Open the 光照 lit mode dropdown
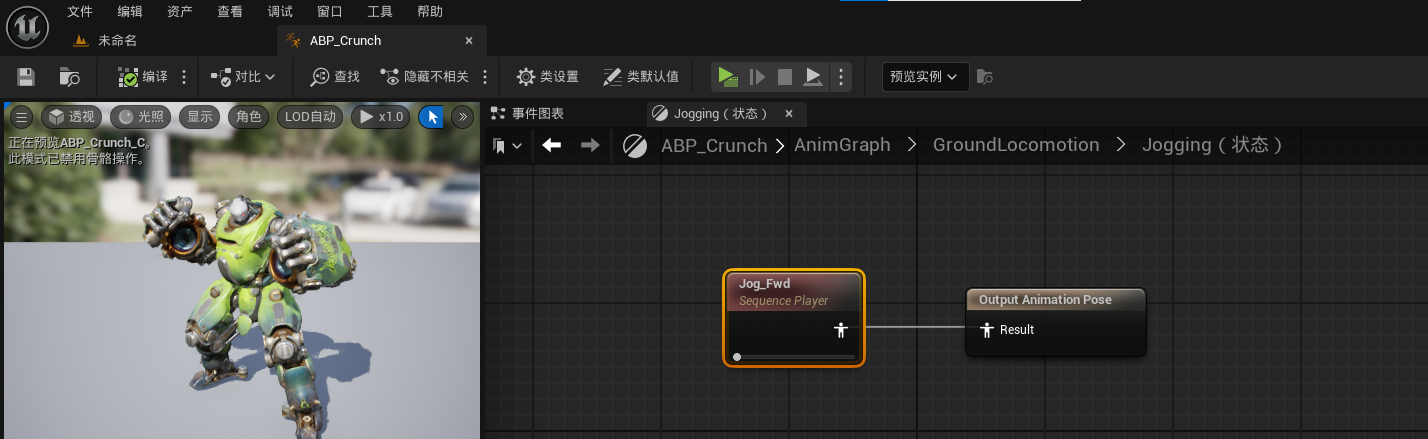The width and height of the screenshot is (1428, 439). [x=140, y=117]
